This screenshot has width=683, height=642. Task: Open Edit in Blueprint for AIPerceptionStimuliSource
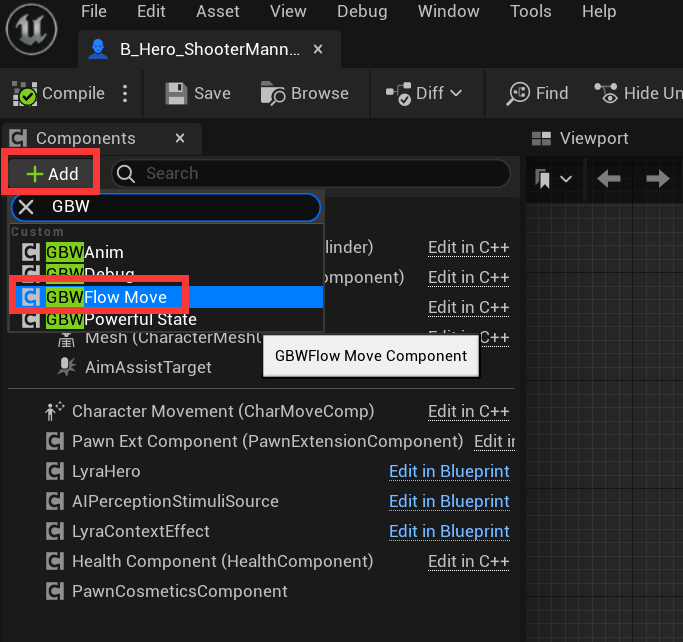449,502
